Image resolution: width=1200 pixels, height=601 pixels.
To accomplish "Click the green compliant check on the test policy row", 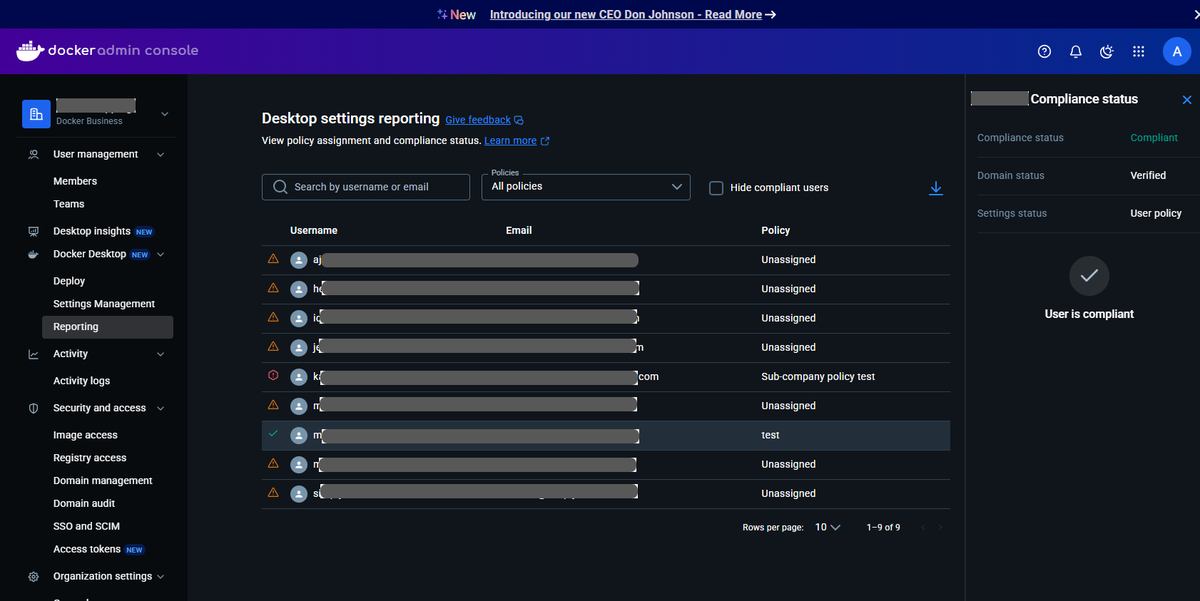I will coord(272,434).
